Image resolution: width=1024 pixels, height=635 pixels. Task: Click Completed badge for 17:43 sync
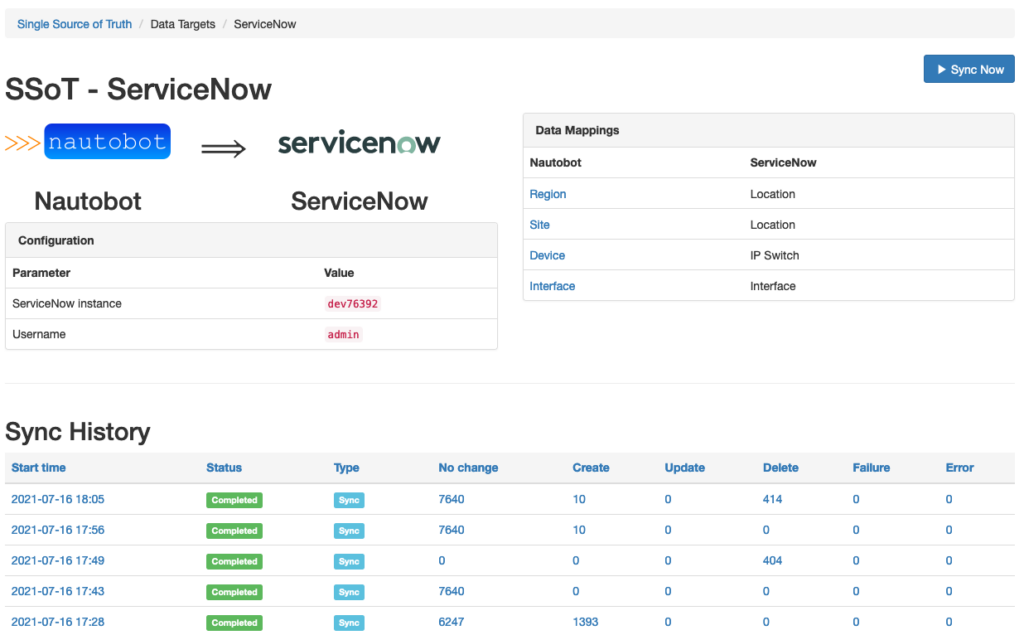coord(234,592)
